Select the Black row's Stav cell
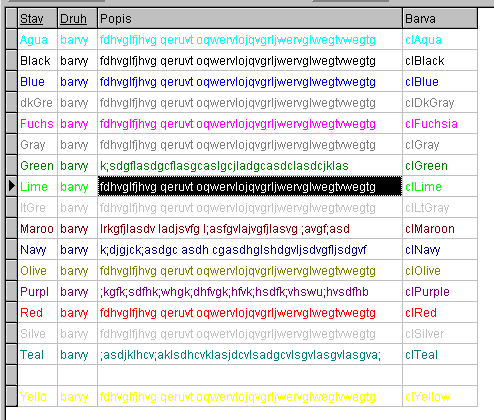Viewport: 494px width, 420px height. pyautogui.click(x=37, y=61)
